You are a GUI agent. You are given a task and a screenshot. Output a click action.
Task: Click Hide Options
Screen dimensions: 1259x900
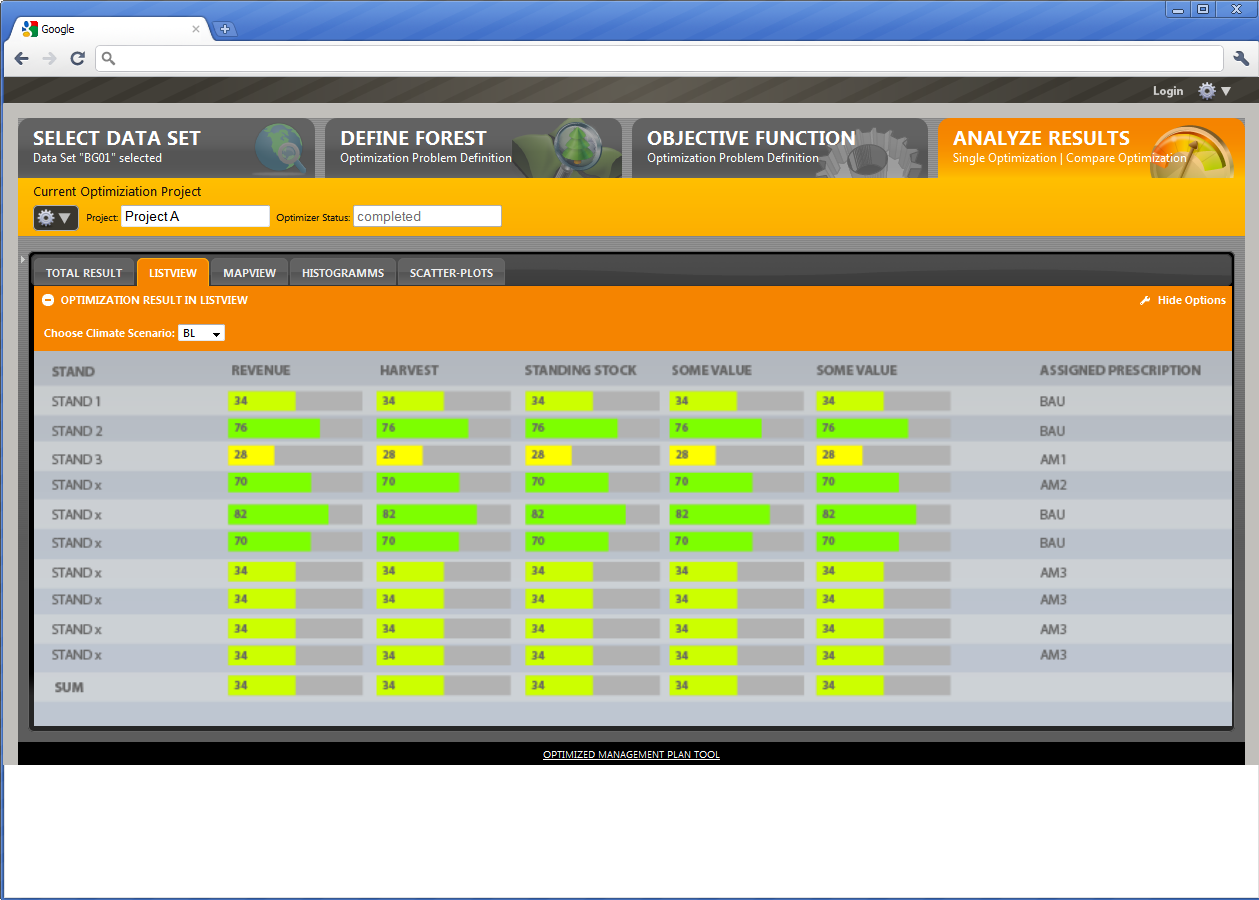(x=1183, y=300)
